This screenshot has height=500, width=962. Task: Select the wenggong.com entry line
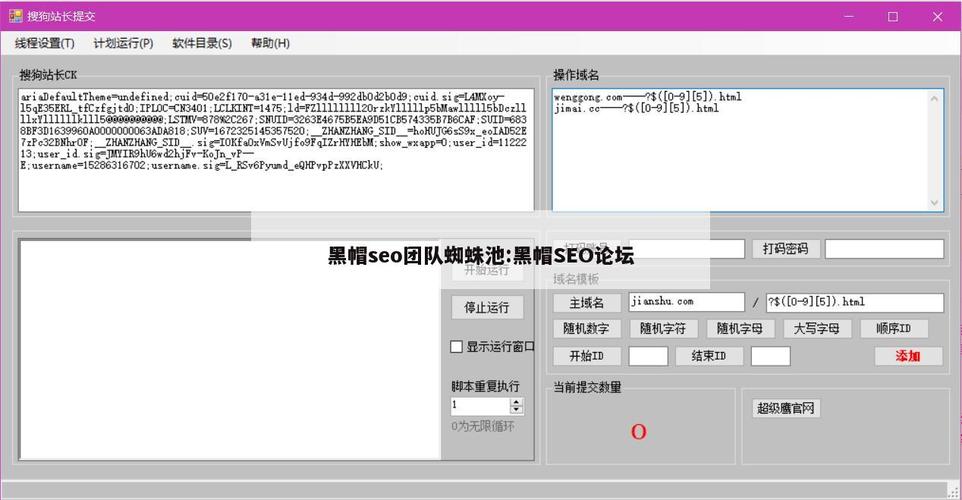(647, 97)
